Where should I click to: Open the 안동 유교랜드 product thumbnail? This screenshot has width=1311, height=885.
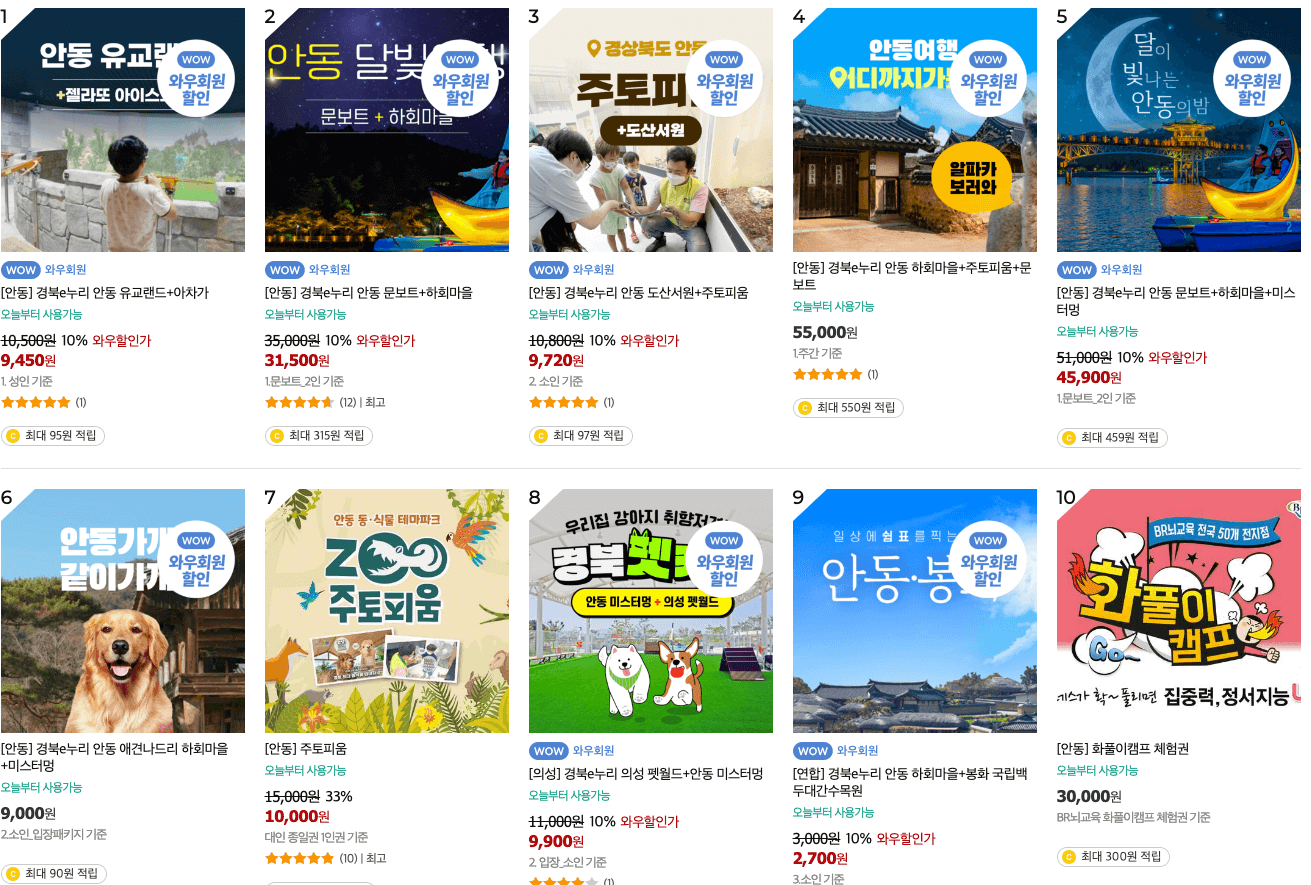[x=123, y=130]
